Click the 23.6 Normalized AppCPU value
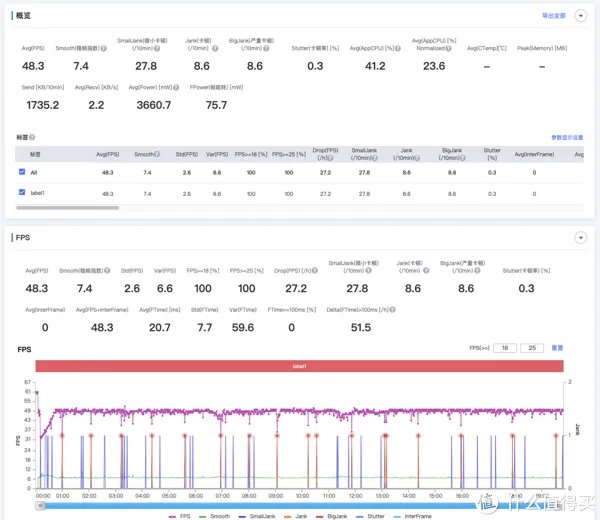 (x=434, y=66)
